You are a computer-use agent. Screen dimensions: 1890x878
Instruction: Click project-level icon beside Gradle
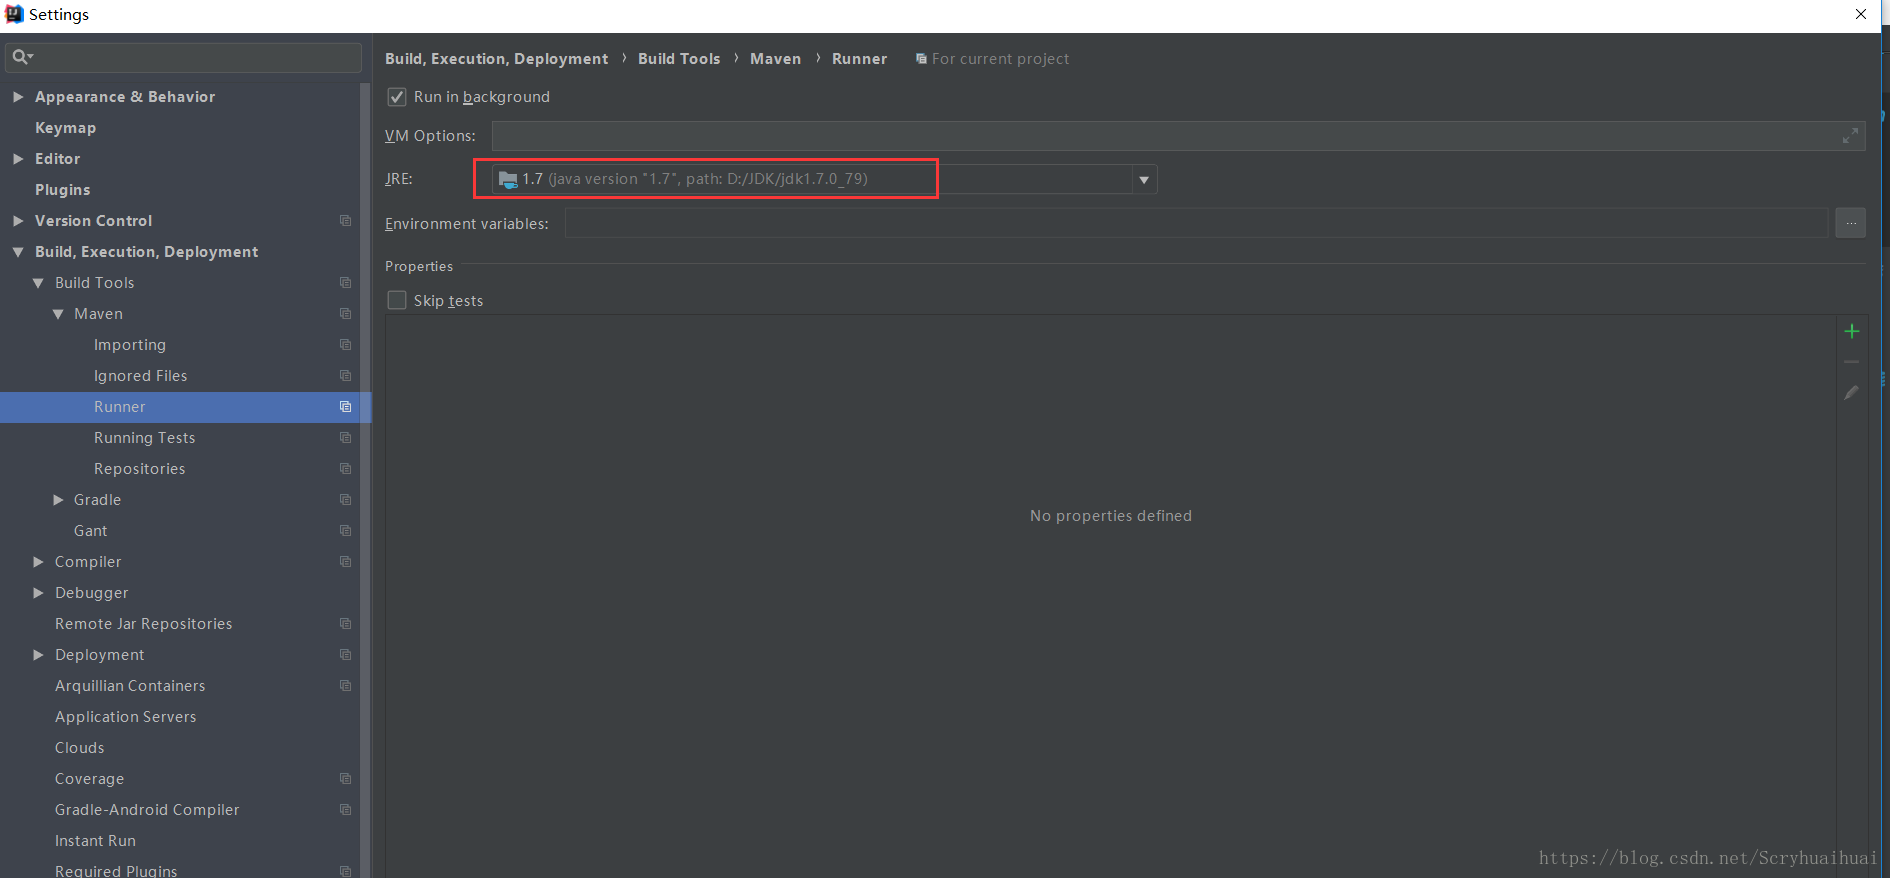[345, 500]
